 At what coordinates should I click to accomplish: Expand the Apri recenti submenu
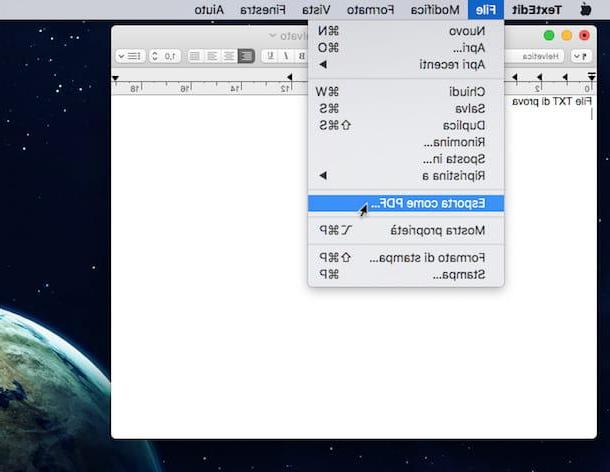[406, 65]
